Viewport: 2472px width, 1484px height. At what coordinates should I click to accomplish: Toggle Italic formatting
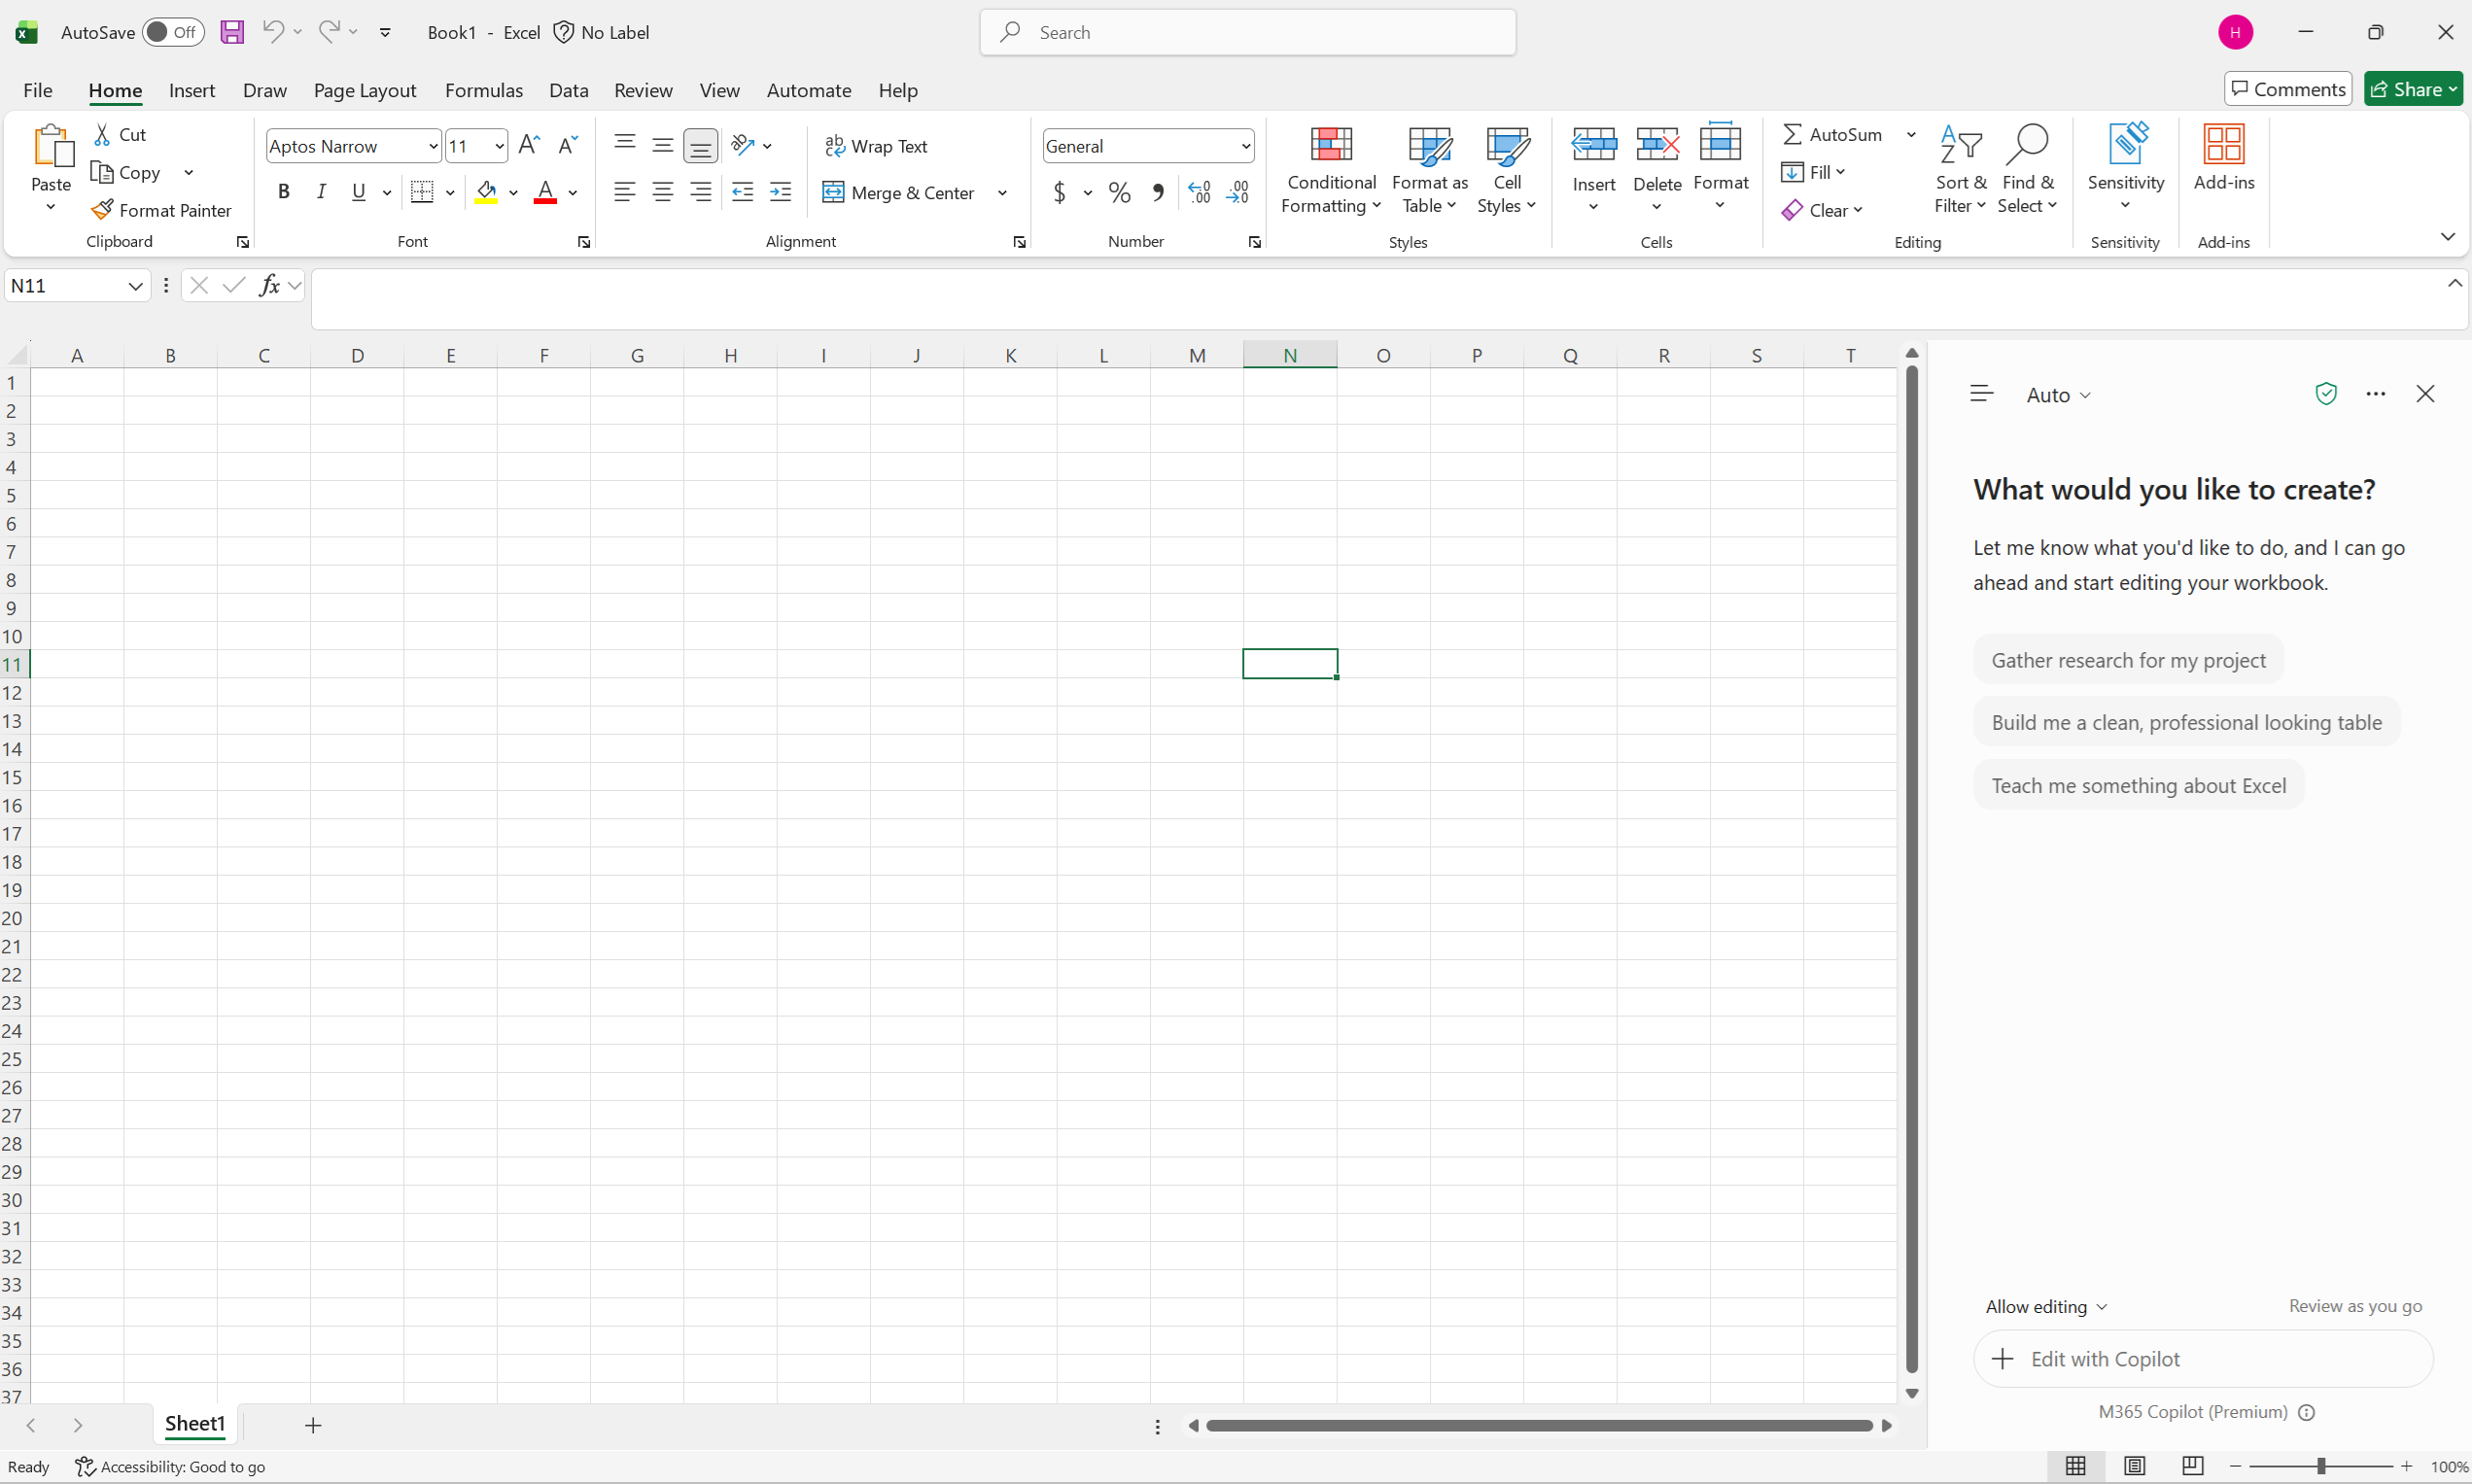click(321, 192)
